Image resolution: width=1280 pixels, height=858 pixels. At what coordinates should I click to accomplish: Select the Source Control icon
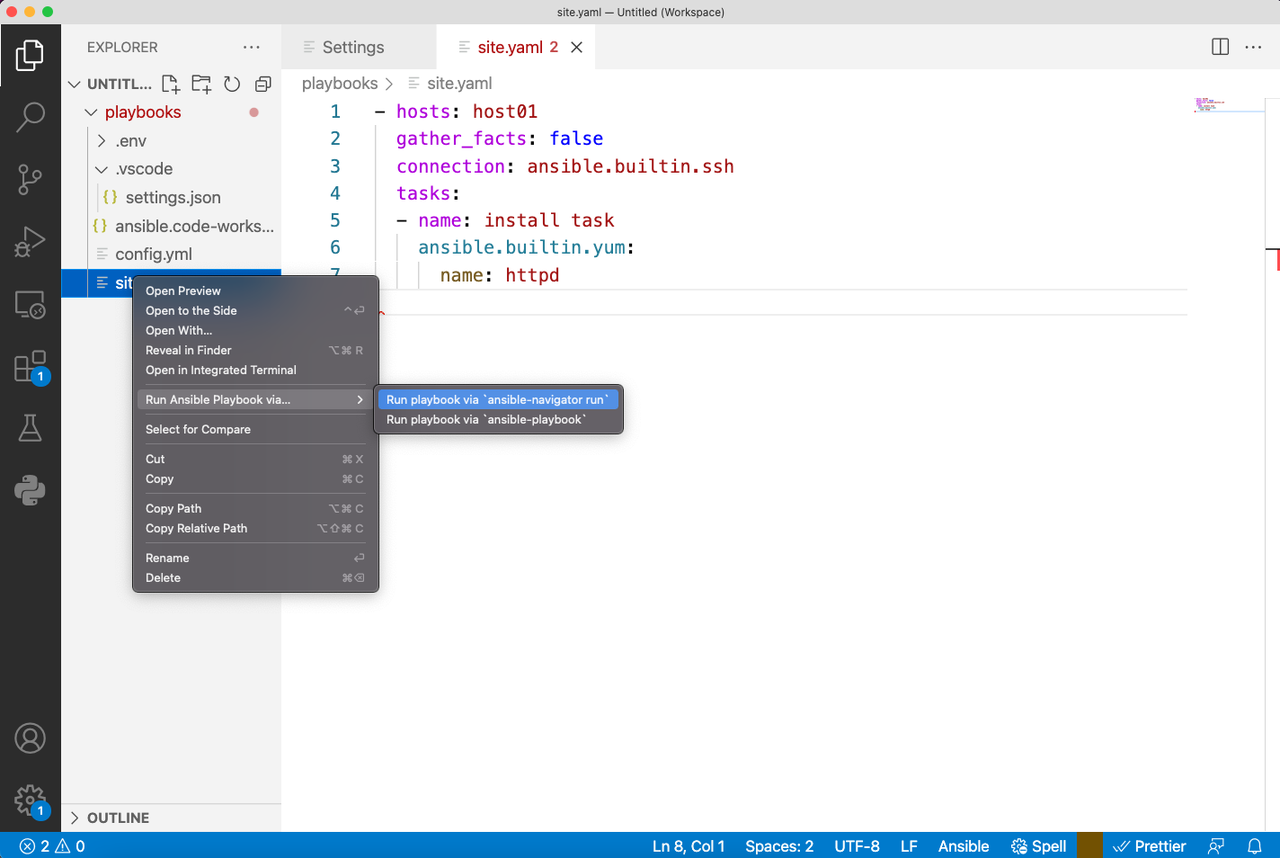click(x=30, y=179)
